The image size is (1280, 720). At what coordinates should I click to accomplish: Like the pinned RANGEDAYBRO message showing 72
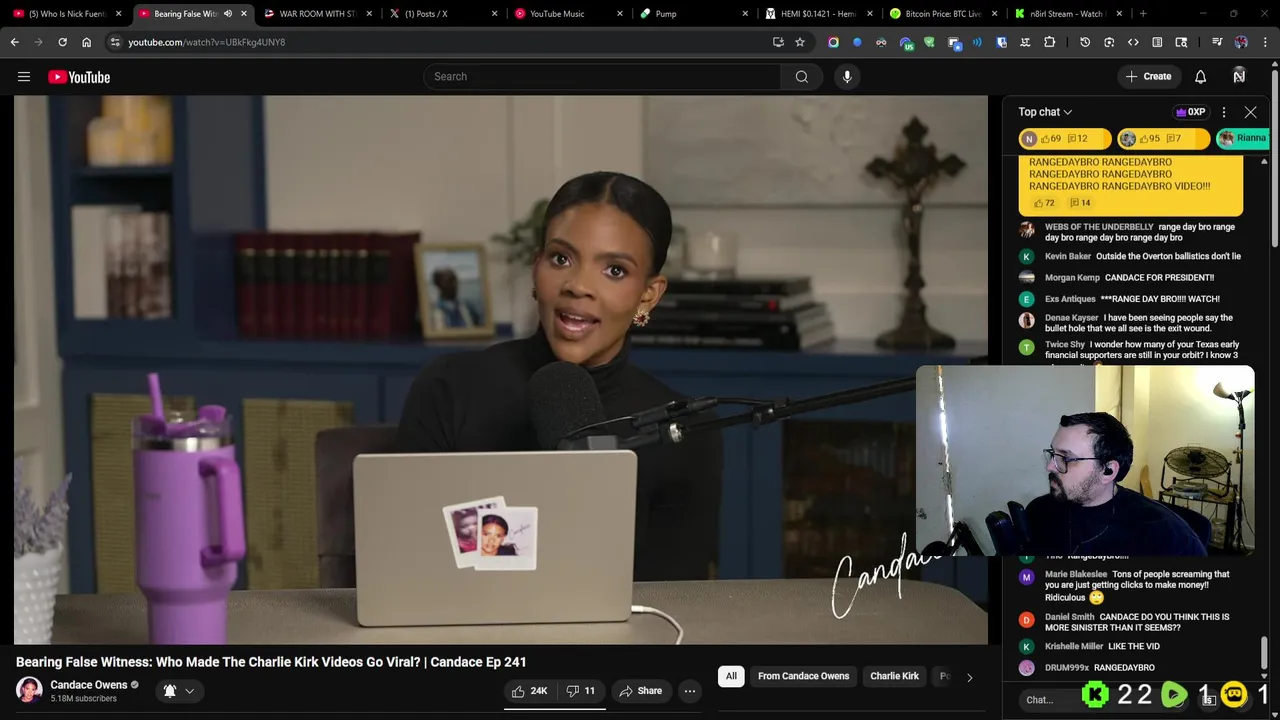(1043, 203)
